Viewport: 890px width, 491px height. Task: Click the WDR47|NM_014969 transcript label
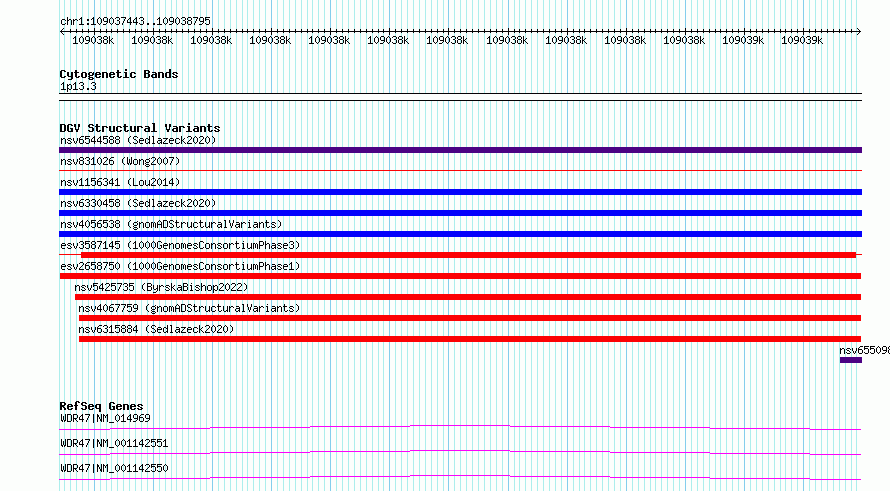[105, 418]
